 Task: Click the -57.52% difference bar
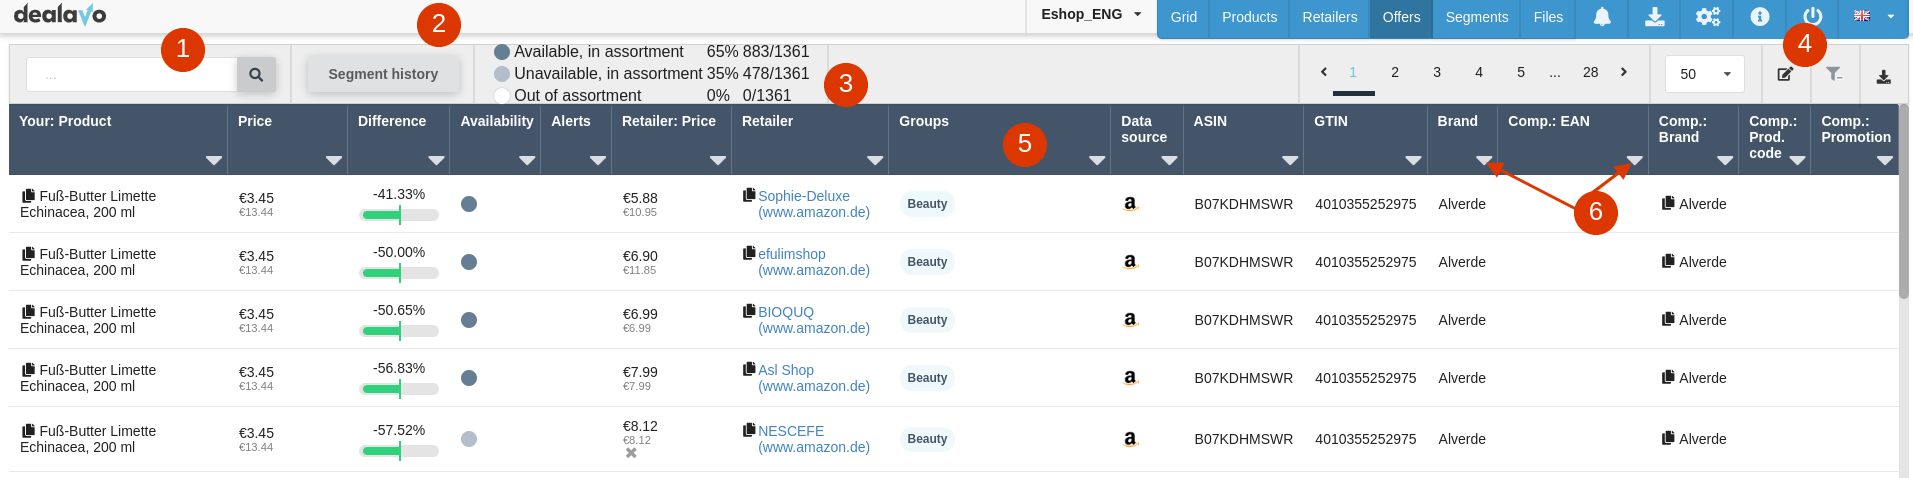coord(399,450)
